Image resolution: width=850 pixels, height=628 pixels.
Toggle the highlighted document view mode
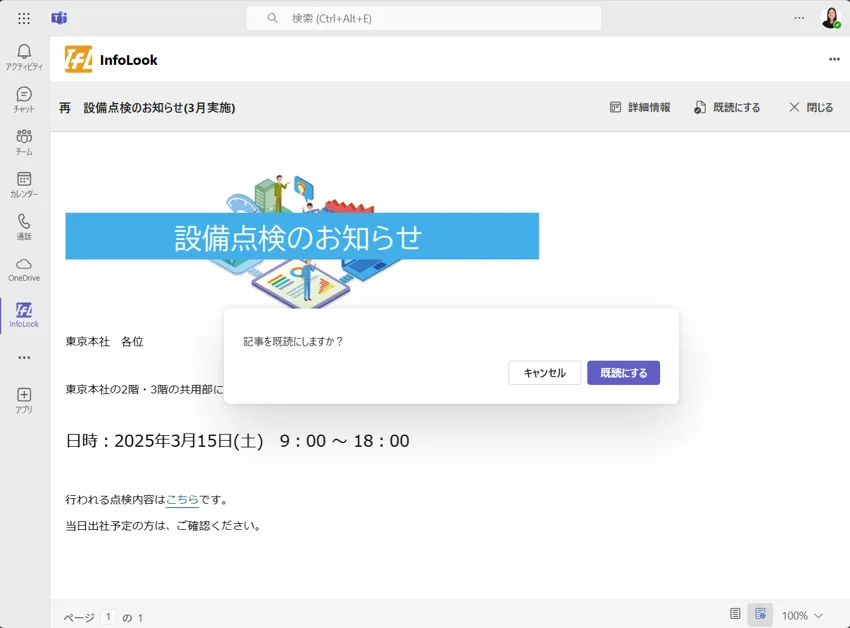coord(760,614)
